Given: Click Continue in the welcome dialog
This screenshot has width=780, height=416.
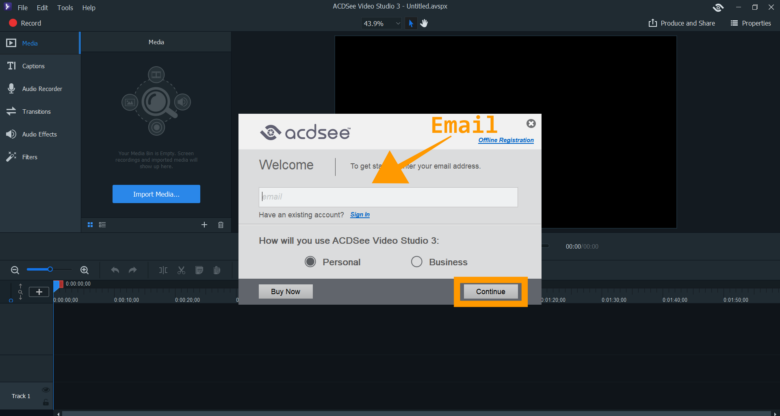Looking at the screenshot, I should pos(490,292).
